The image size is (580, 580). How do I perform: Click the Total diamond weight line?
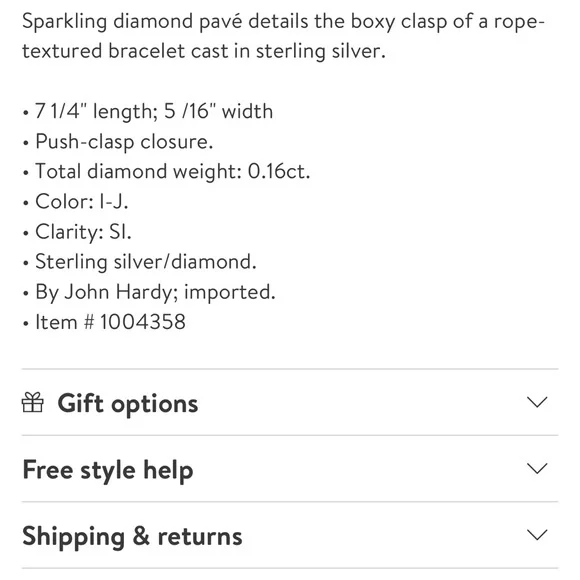click(166, 172)
